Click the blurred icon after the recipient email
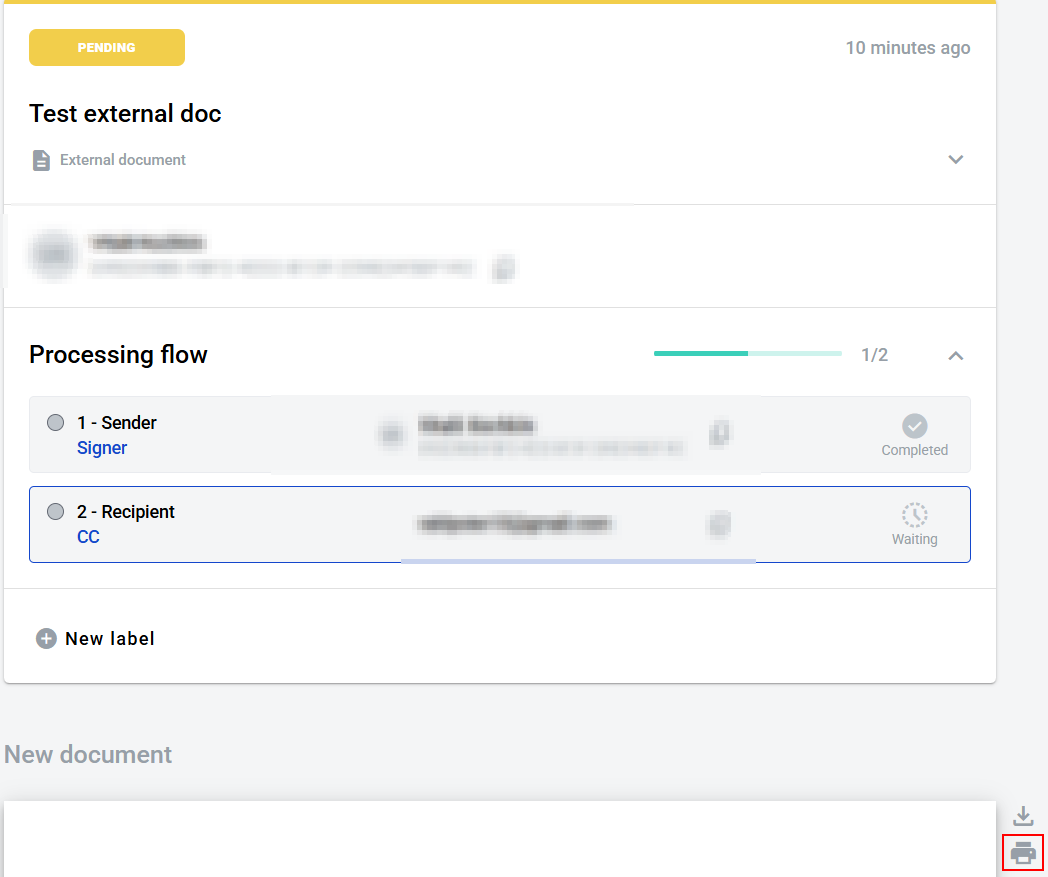Screen dimensions: 1048x877 [718, 524]
